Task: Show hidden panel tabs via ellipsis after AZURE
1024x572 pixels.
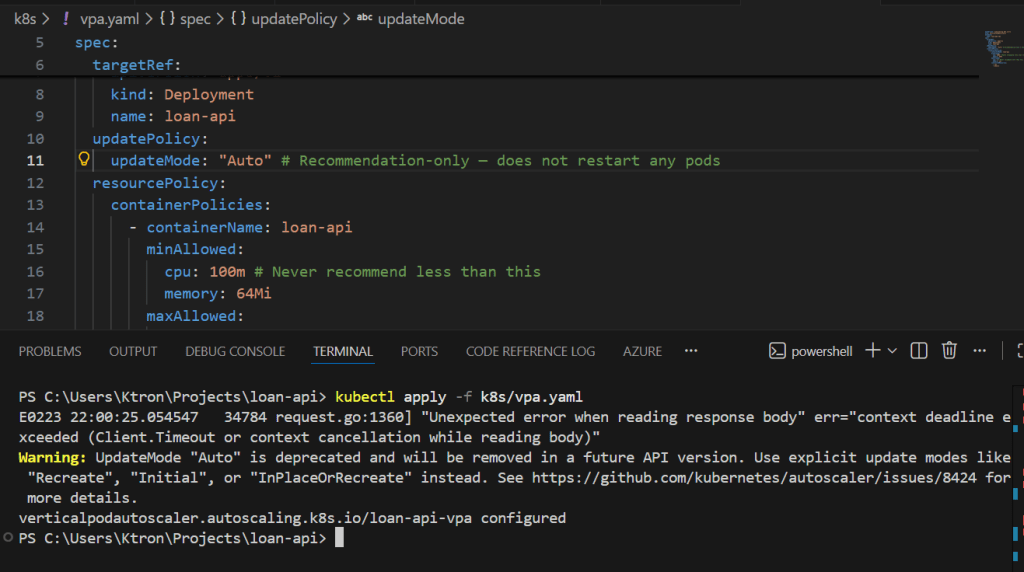Action: [690, 351]
